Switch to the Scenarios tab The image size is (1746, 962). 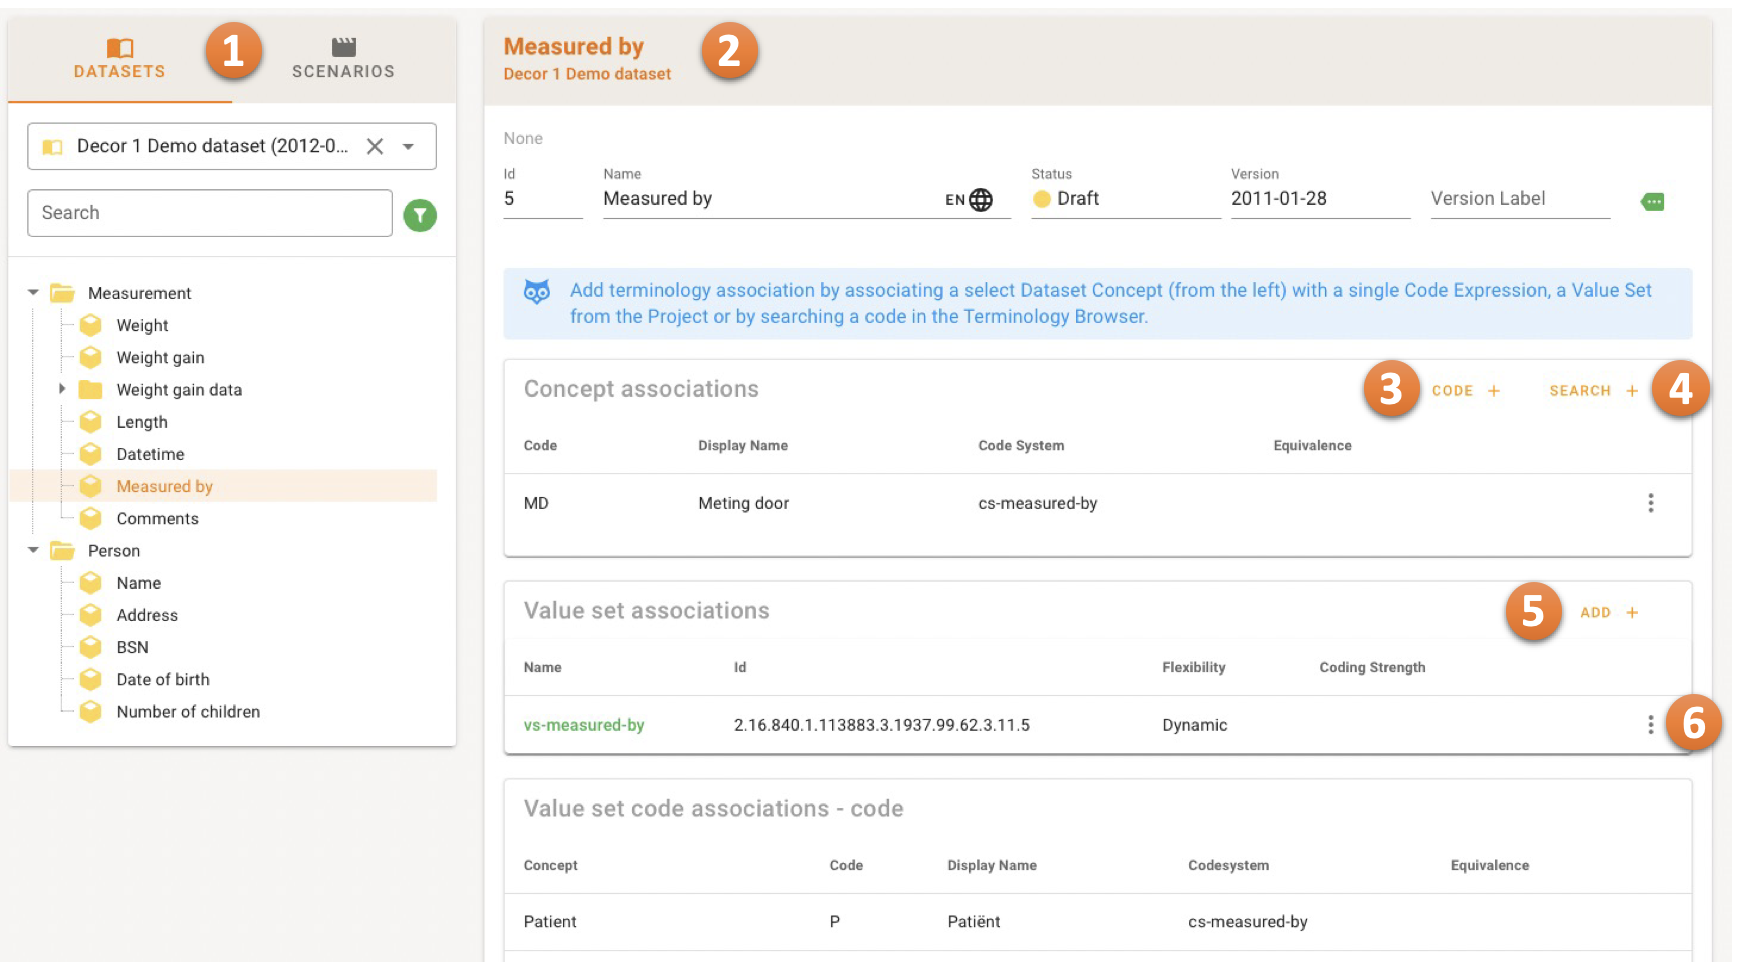(343, 58)
